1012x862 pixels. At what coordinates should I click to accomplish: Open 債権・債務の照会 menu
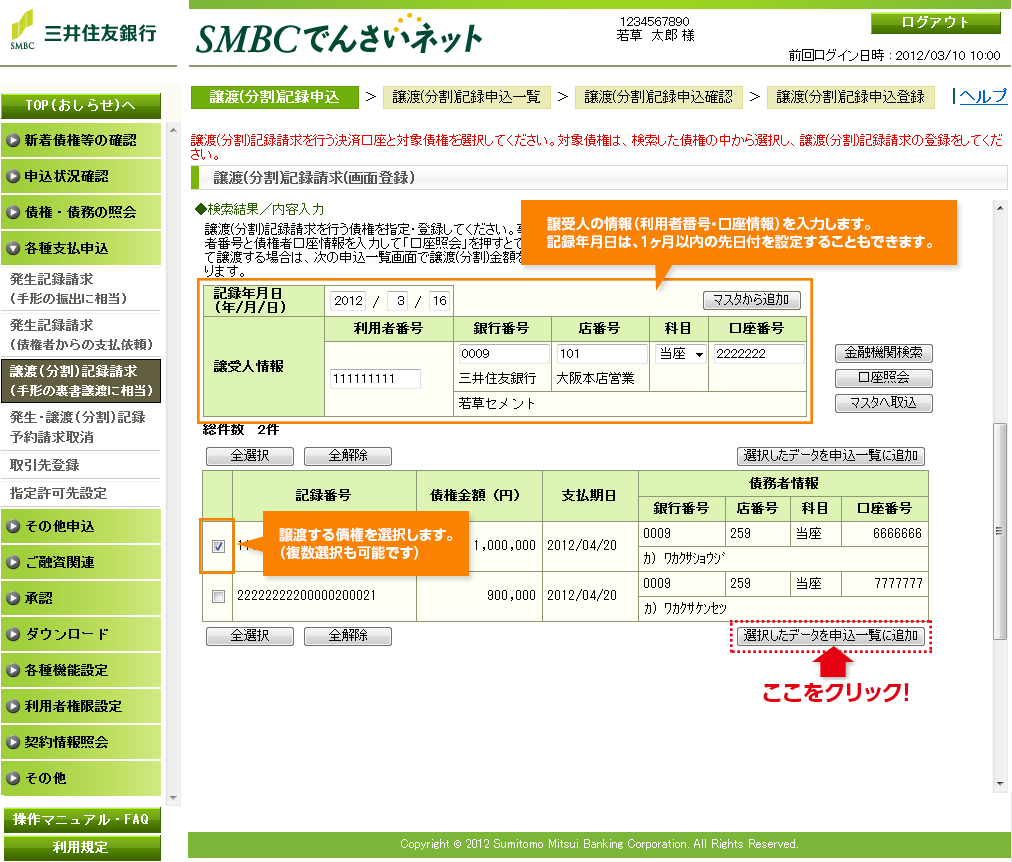tap(81, 212)
